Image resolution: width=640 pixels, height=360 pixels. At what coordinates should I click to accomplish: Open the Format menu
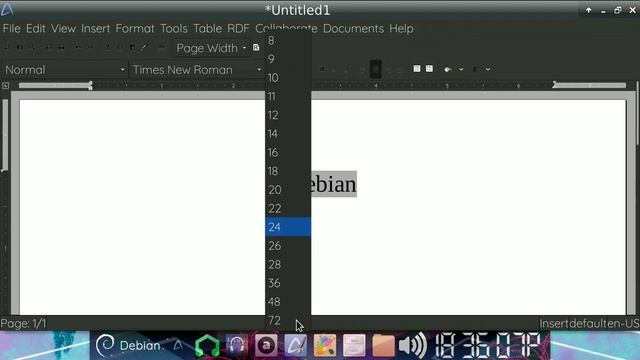[135, 29]
